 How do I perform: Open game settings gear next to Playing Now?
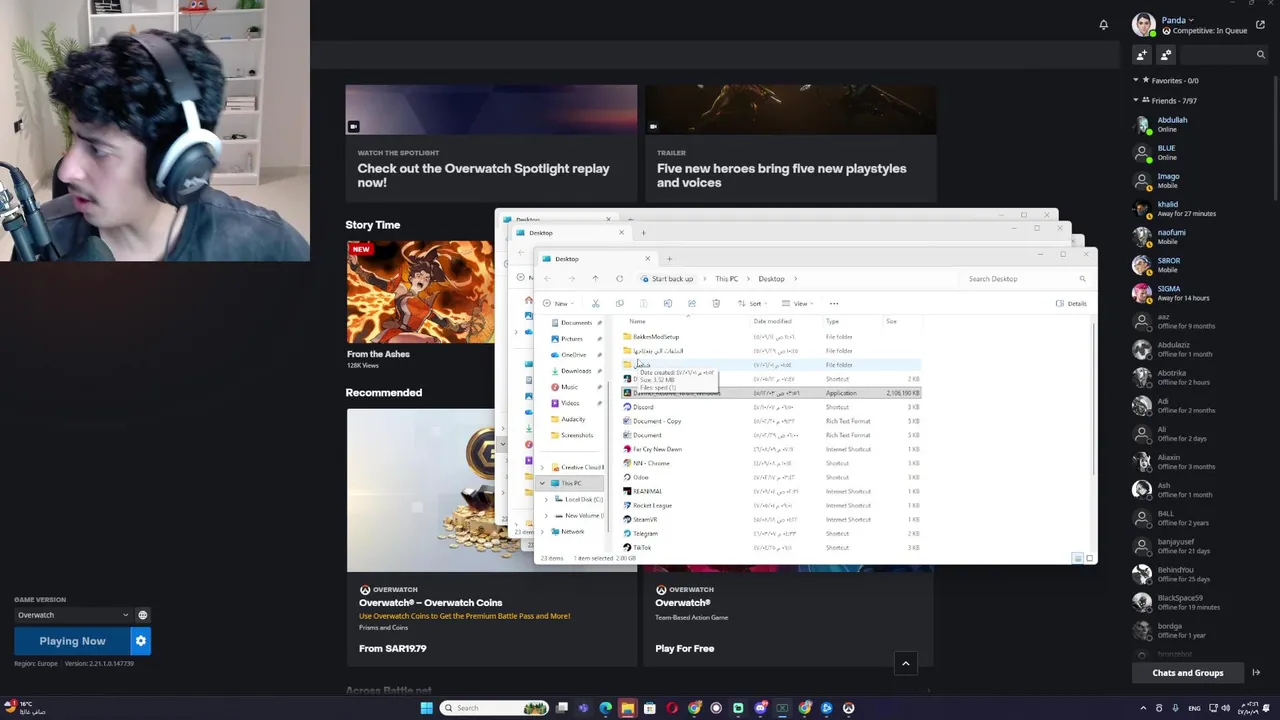click(x=141, y=641)
